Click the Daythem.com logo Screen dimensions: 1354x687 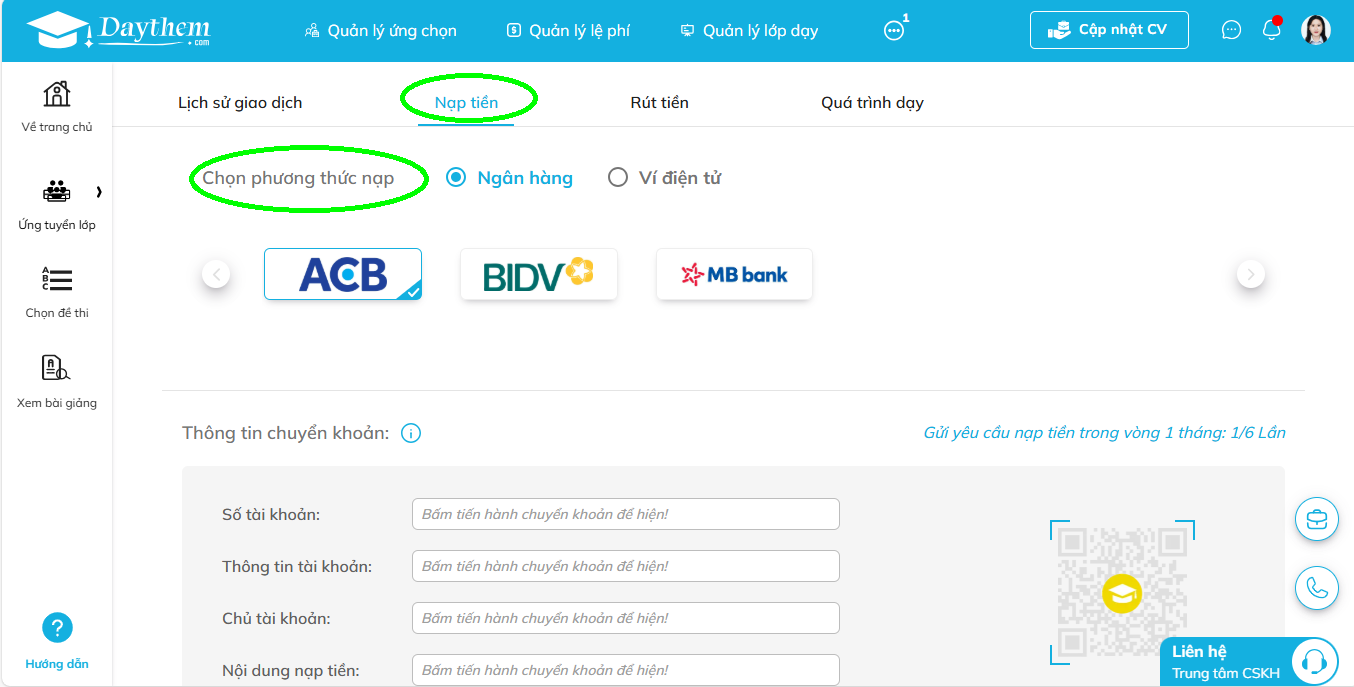click(x=119, y=30)
